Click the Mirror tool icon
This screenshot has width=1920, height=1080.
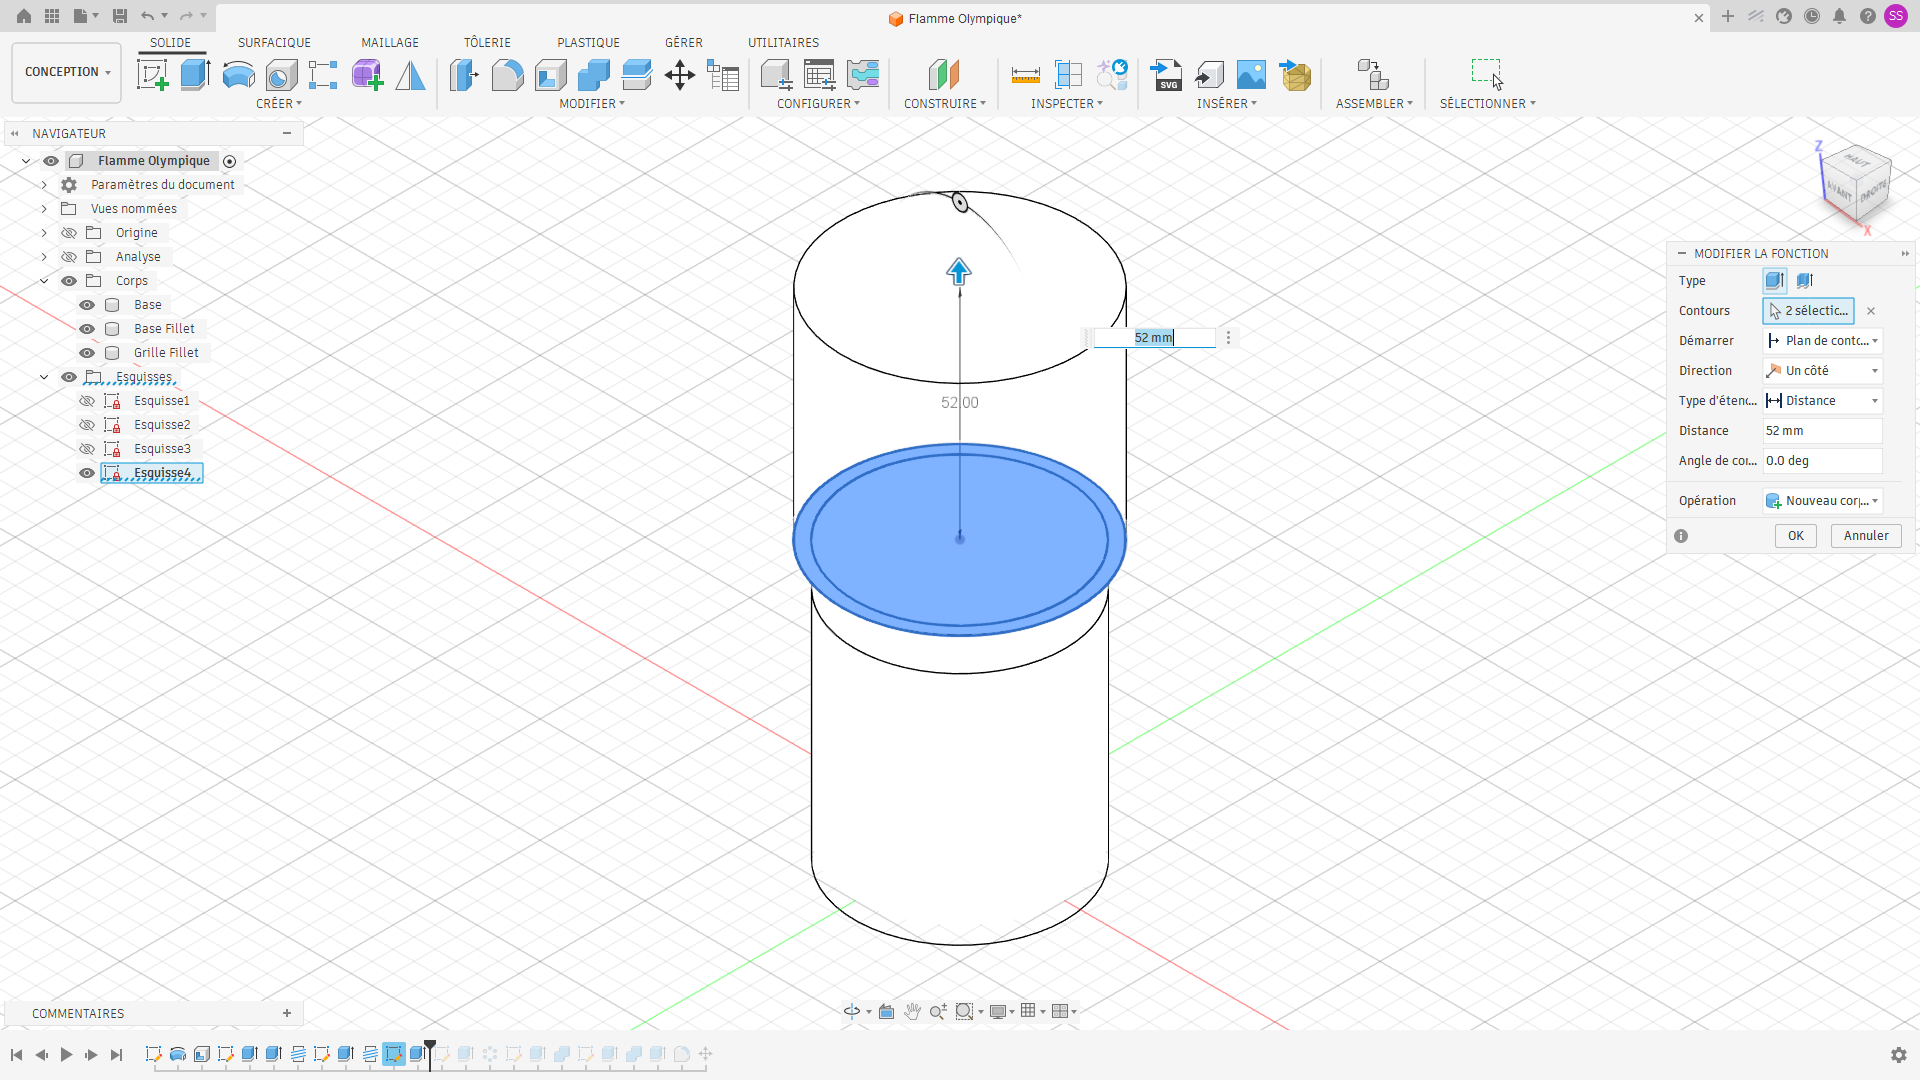coord(410,75)
